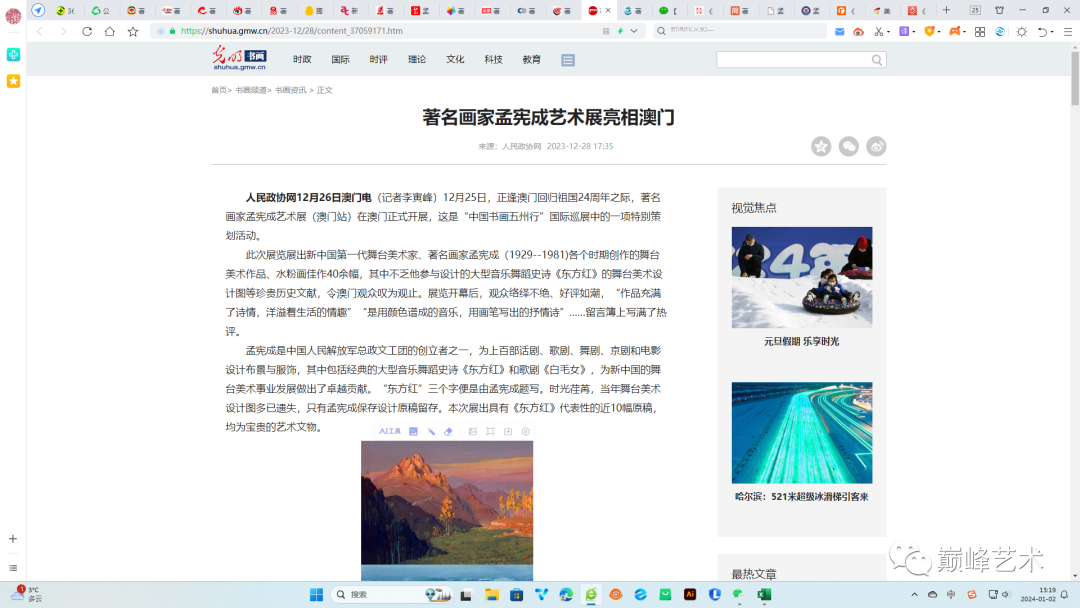
Task: Click the crop icon above the painting
Action: (489, 431)
